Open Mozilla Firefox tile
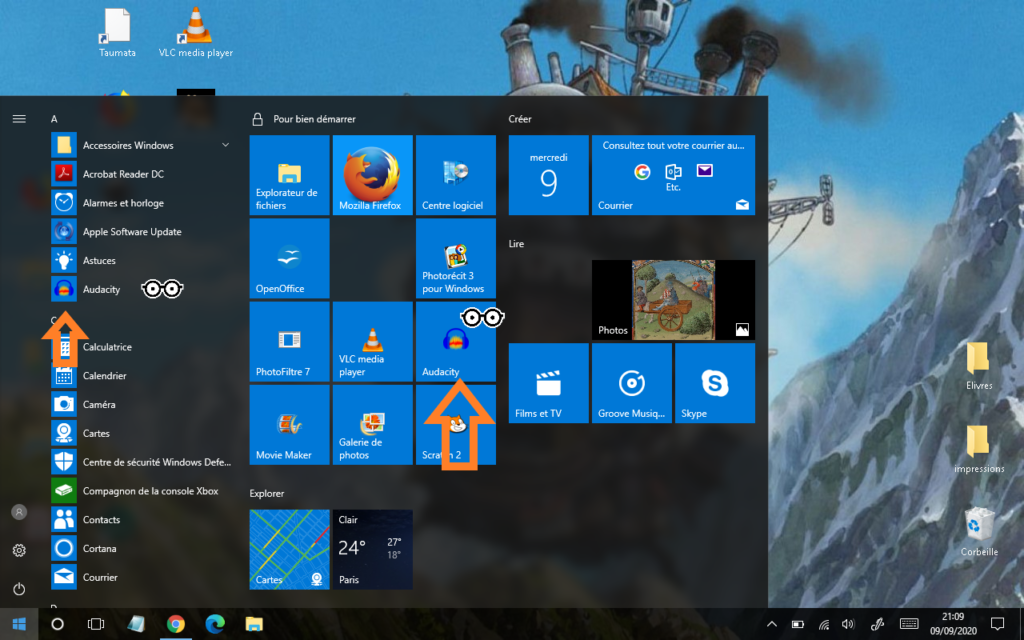This screenshot has height=640, width=1024. tap(372, 175)
